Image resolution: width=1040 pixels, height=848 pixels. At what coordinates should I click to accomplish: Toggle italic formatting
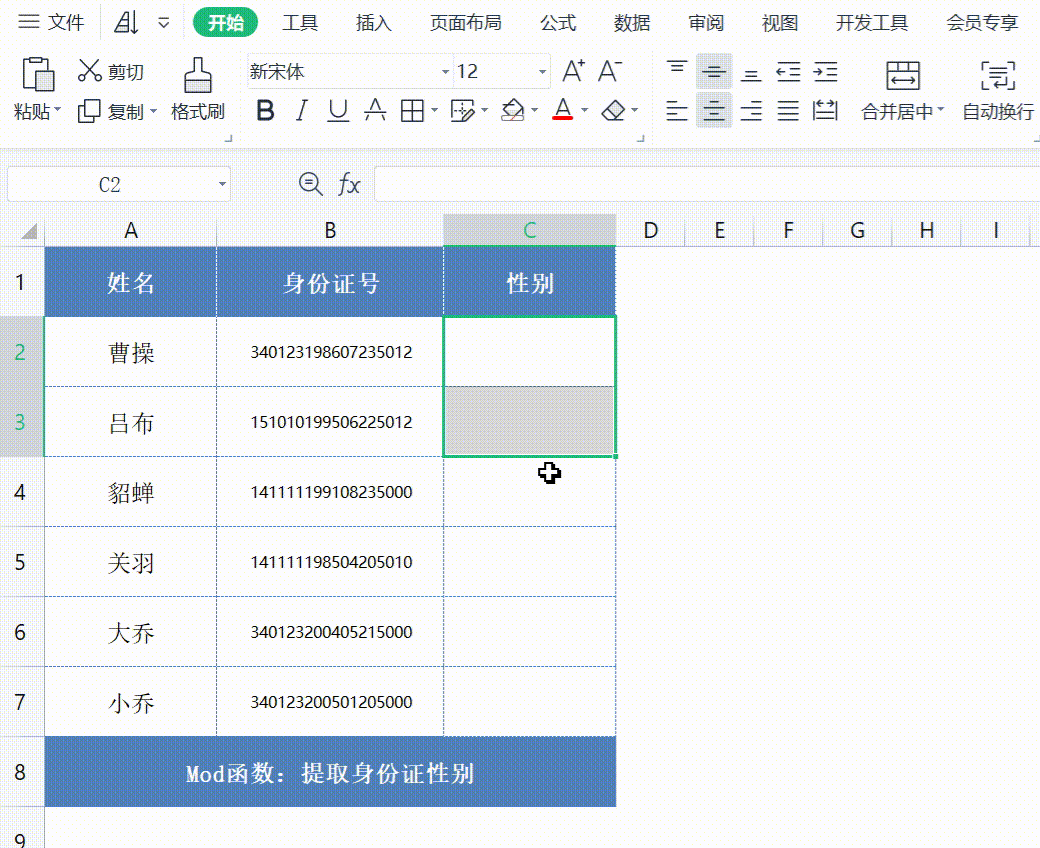tap(301, 110)
